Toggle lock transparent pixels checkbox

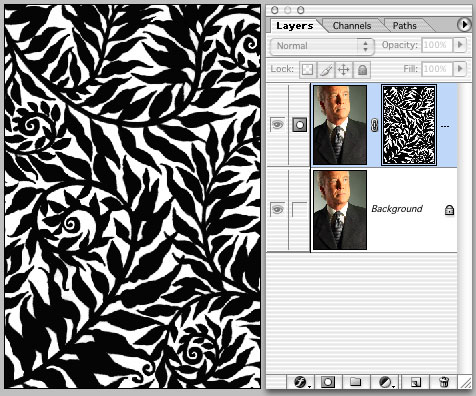307,70
